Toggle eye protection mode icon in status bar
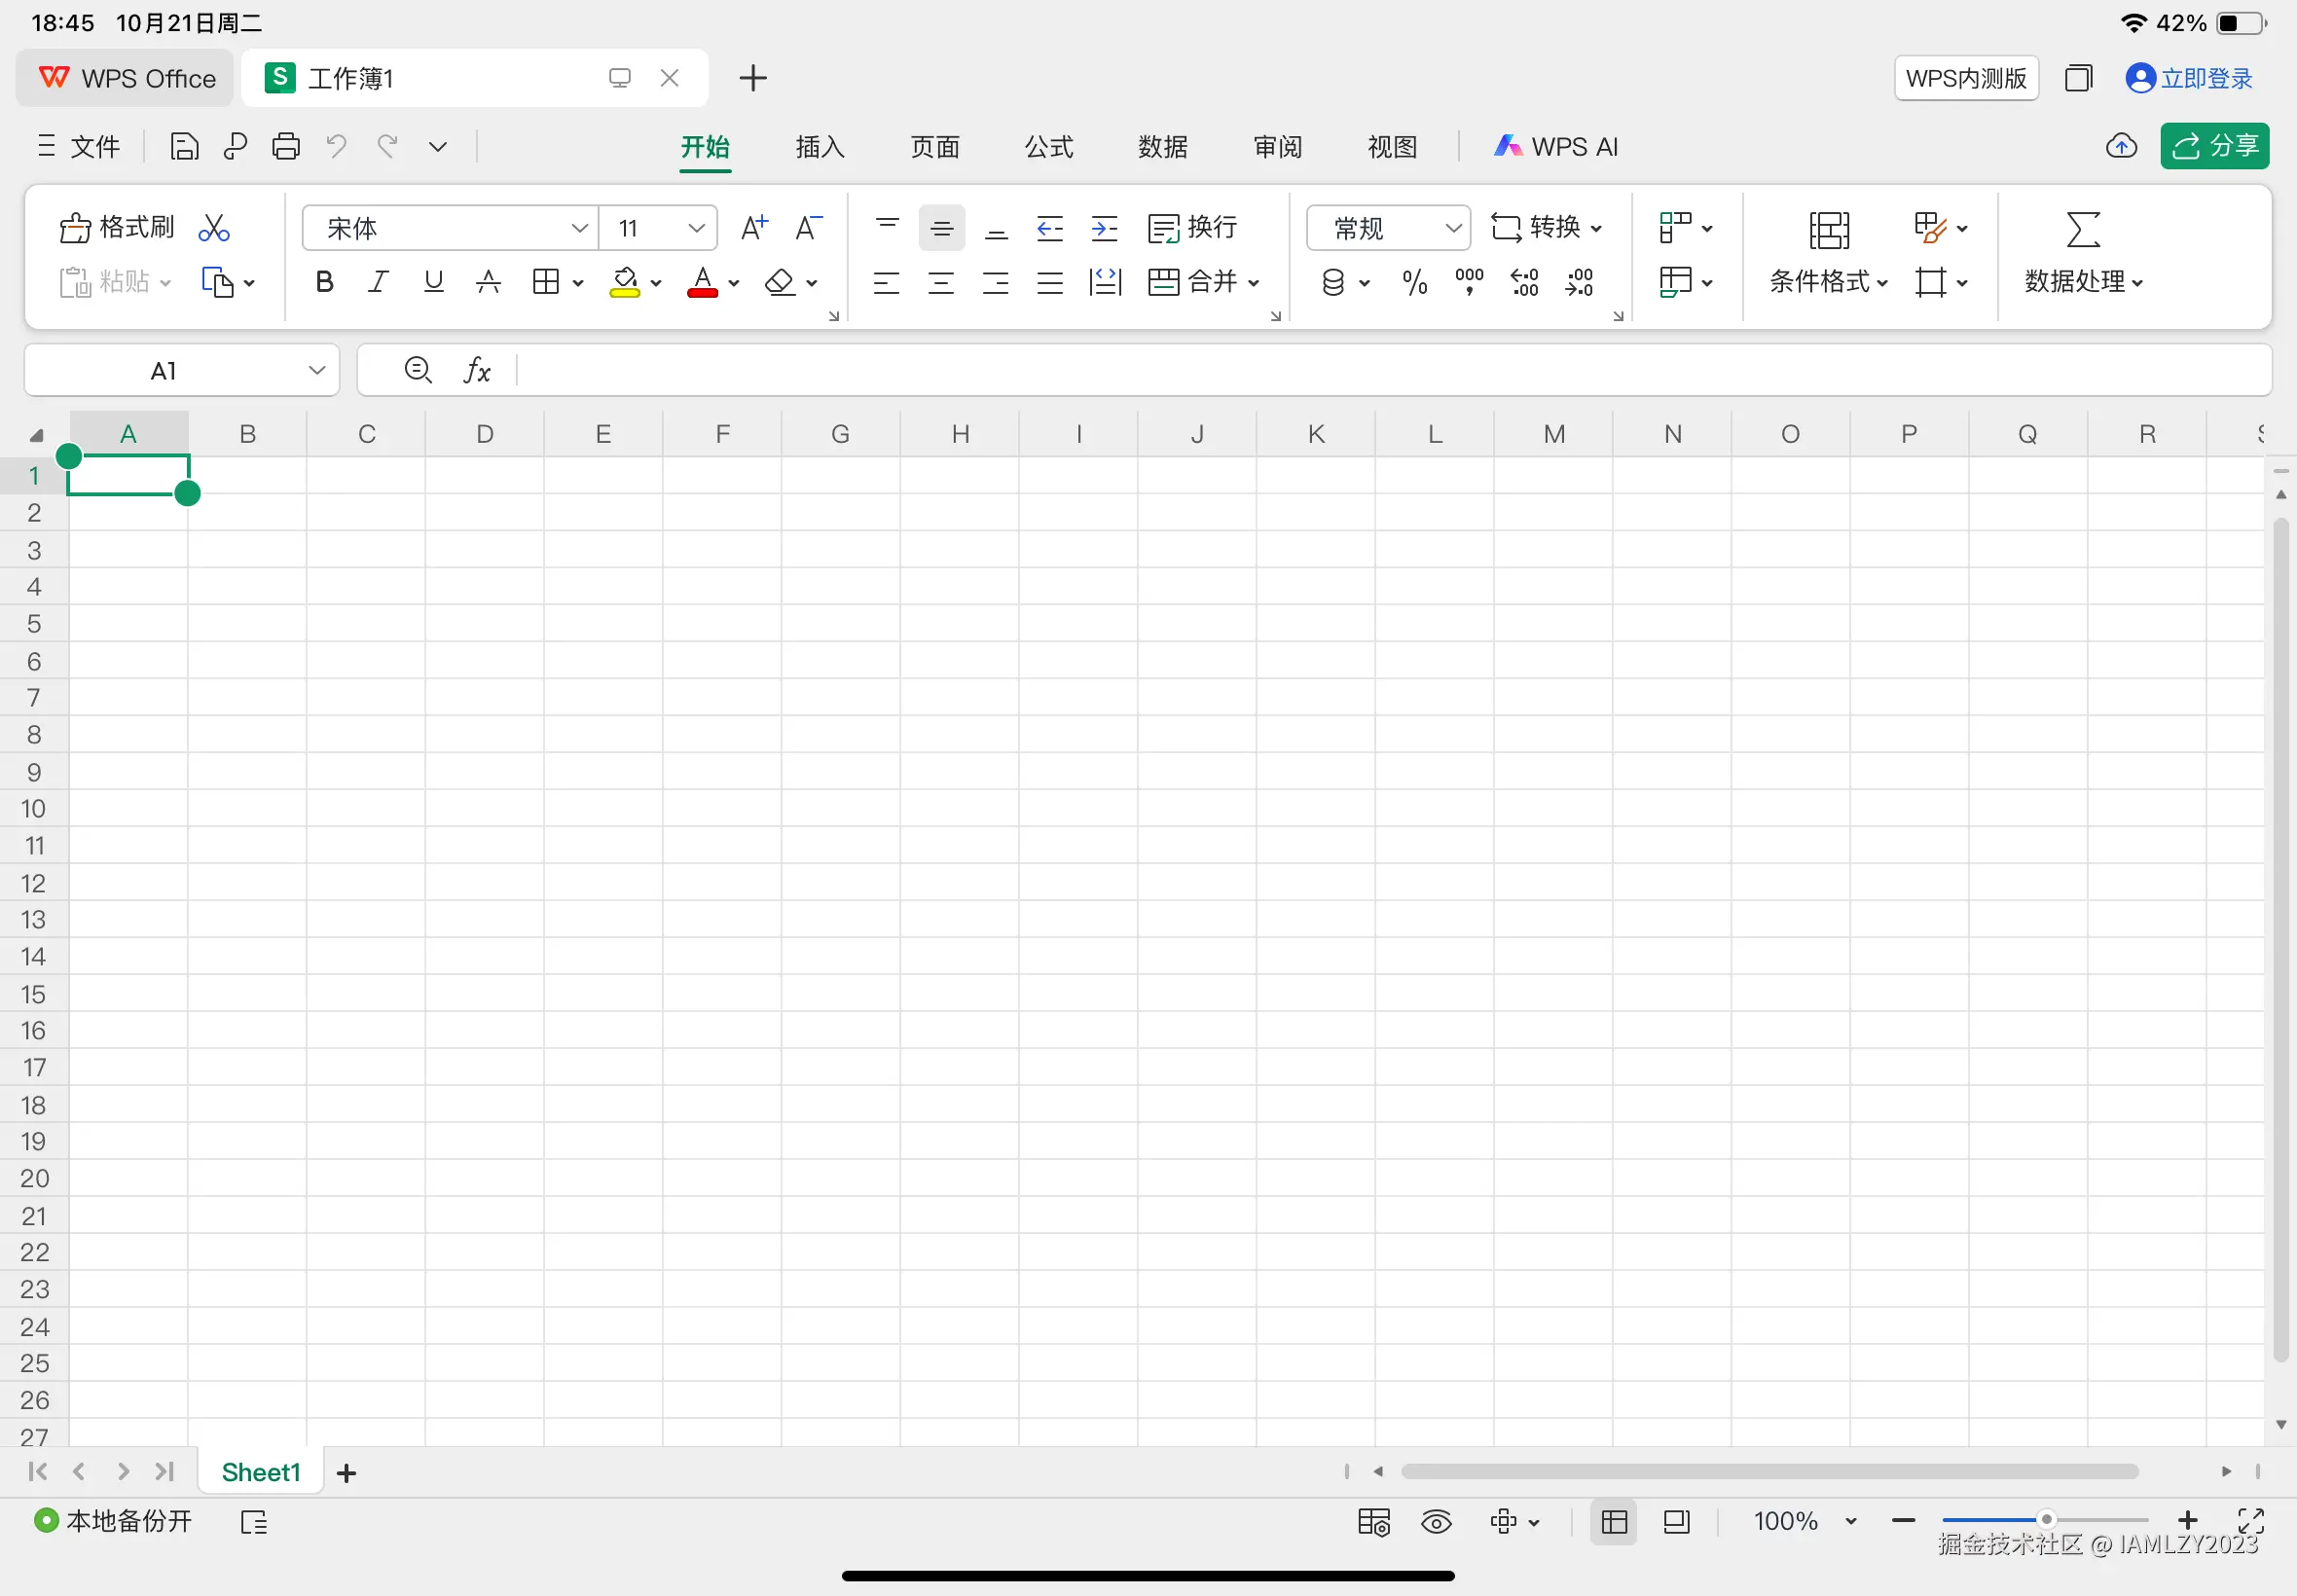This screenshot has width=2297, height=1596. coord(1436,1522)
